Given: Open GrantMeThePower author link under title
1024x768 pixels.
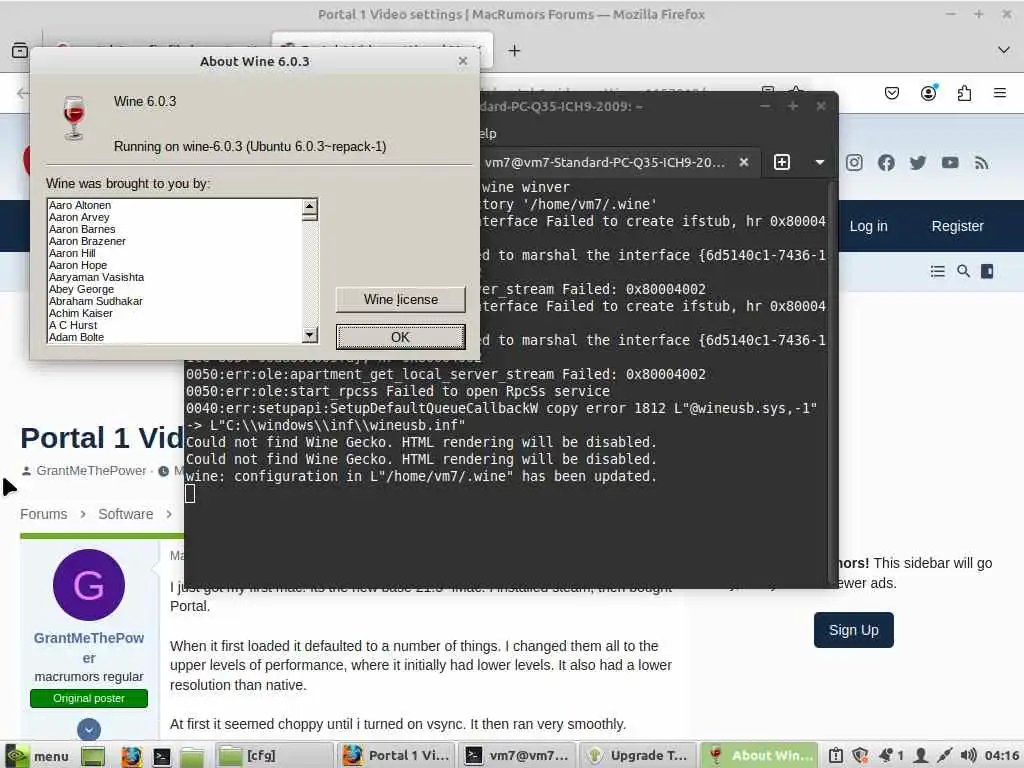Looking at the screenshot, I should click(91, 471).
